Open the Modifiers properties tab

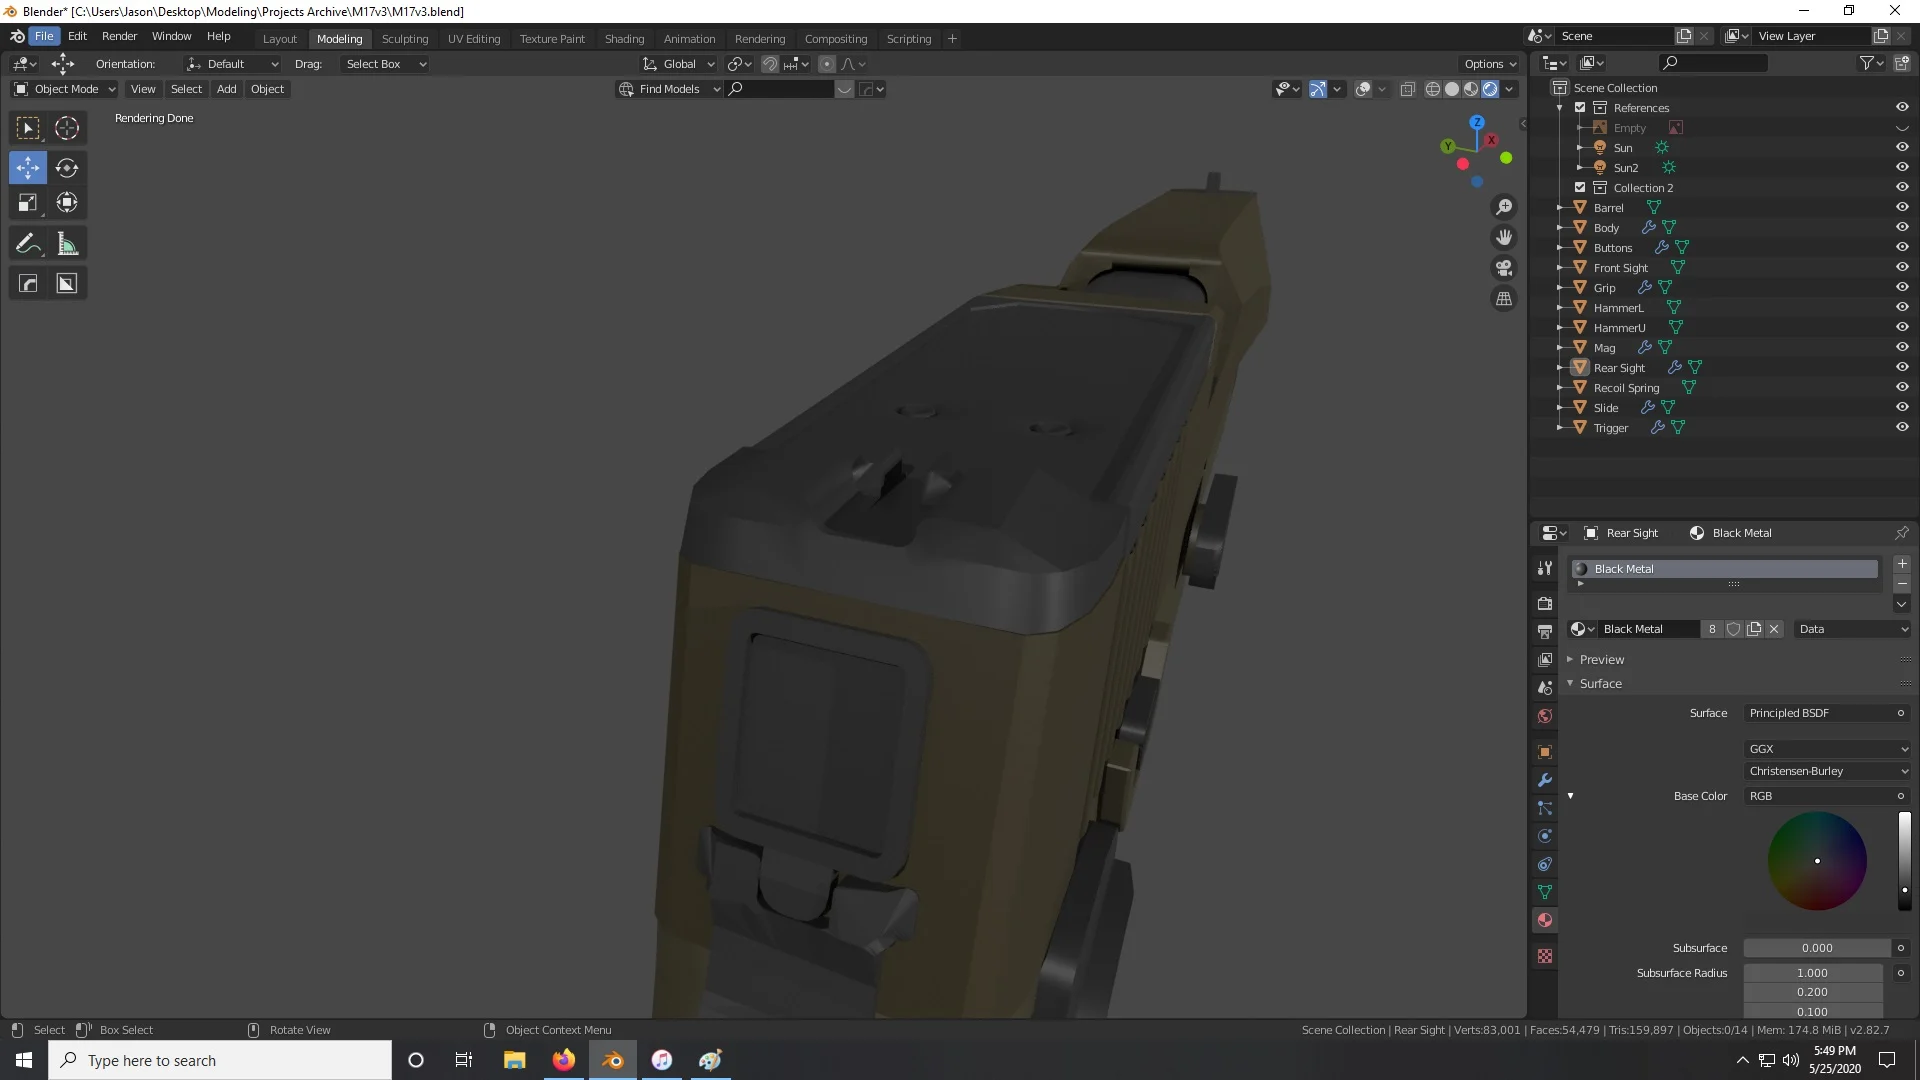click(x=1545, y=780)
